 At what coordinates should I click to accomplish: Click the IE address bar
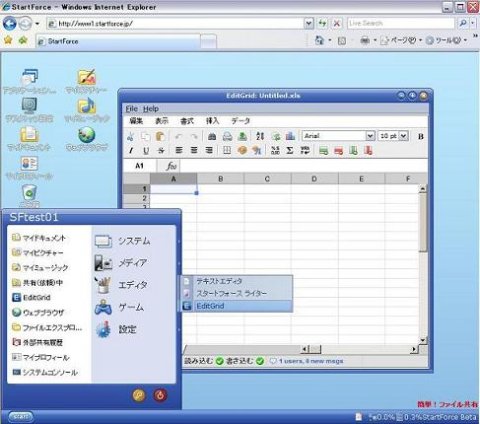pyautogui.click(x=175, y=23)
